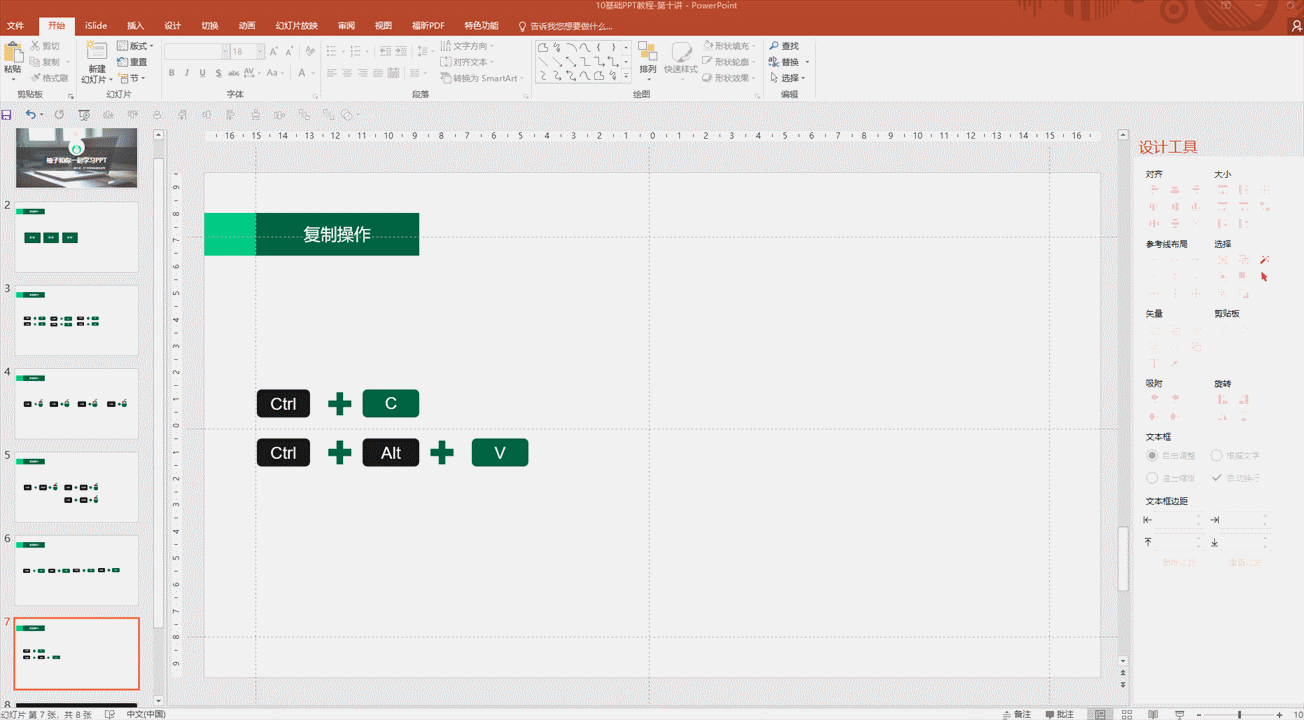This screenshot has height=720, width=1304.
Task: Click the Find (查找) magnifier icon
Action: tap(774, 46)
